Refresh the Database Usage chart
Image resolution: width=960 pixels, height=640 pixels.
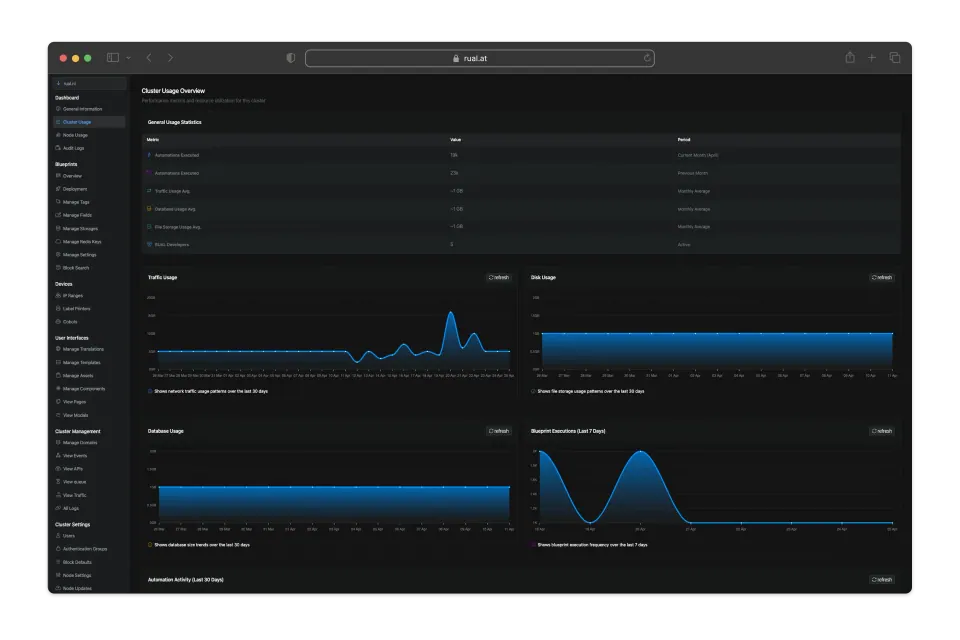click(498, 431)
